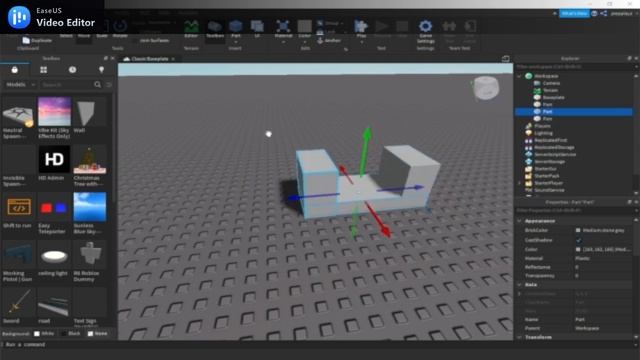Open the Toolbox Recent clock tab
The width and height of the screenshot is (640, 360).
click(72, 70)
